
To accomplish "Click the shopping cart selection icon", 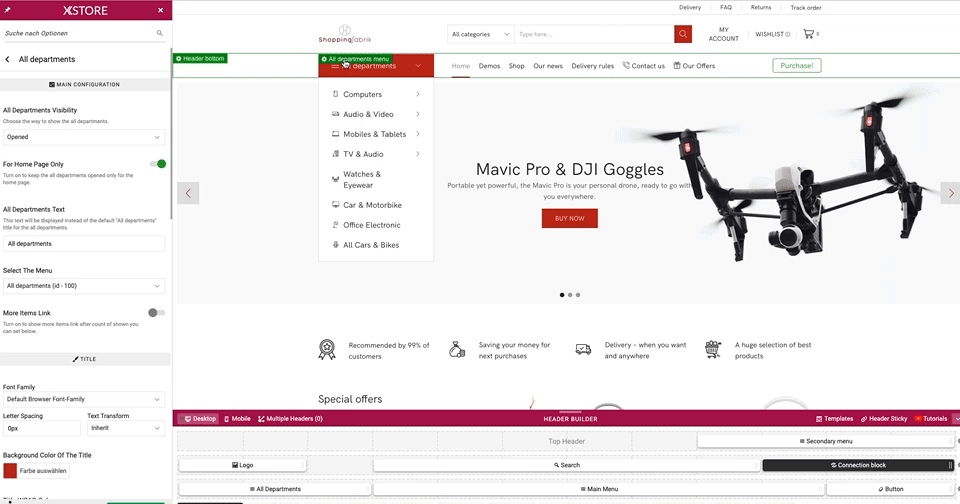I will tap(713, 350).
